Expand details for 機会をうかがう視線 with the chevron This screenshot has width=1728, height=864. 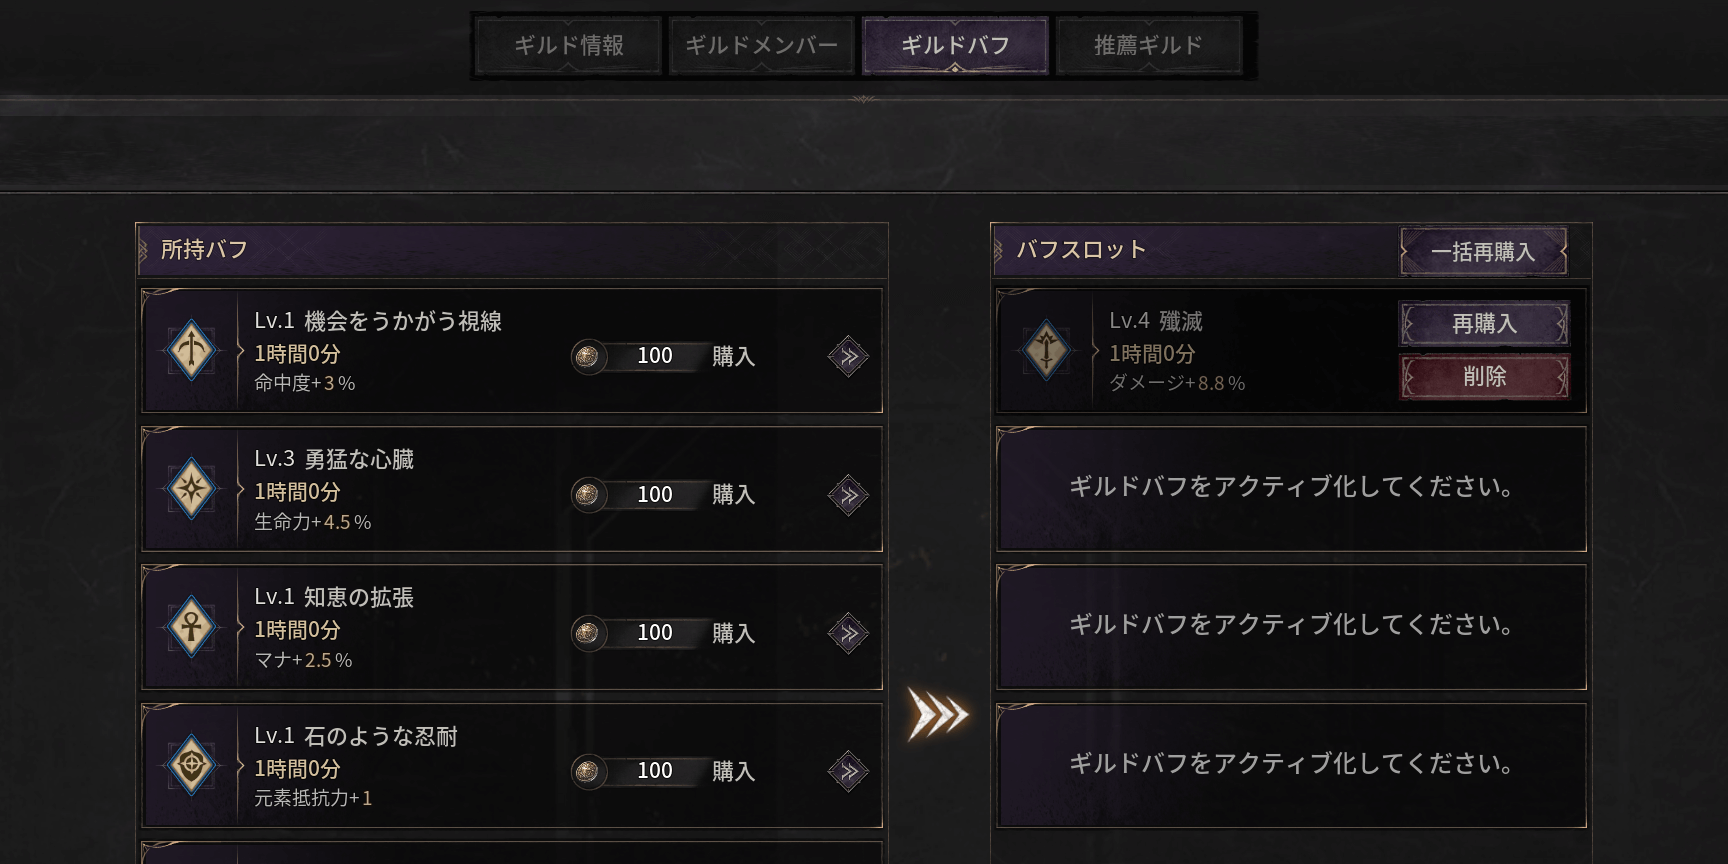848,355
